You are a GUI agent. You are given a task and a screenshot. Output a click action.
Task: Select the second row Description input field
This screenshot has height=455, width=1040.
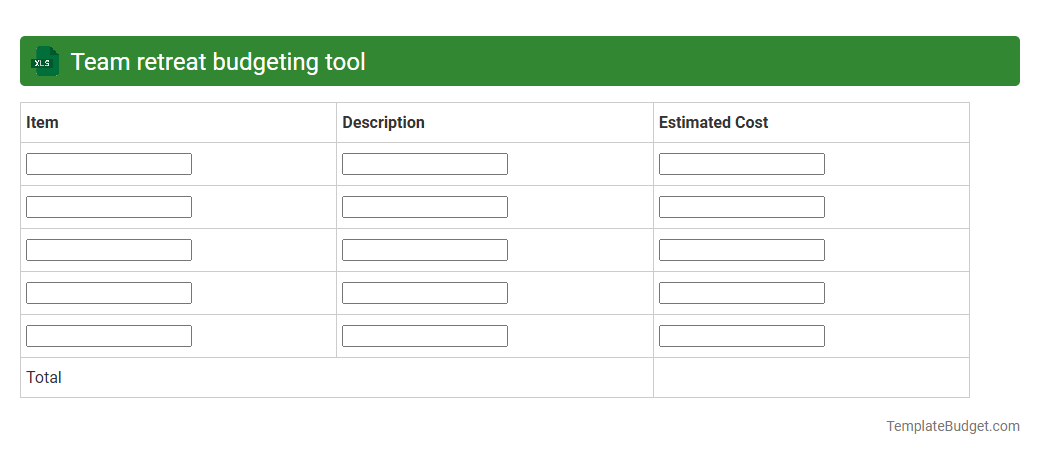point(424,207)
